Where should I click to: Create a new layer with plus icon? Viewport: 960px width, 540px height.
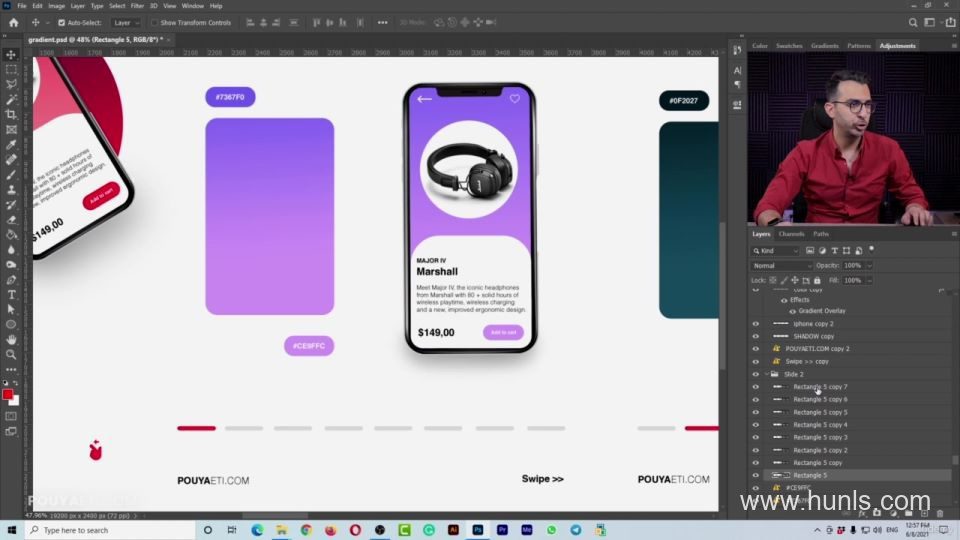pos(924,514)
